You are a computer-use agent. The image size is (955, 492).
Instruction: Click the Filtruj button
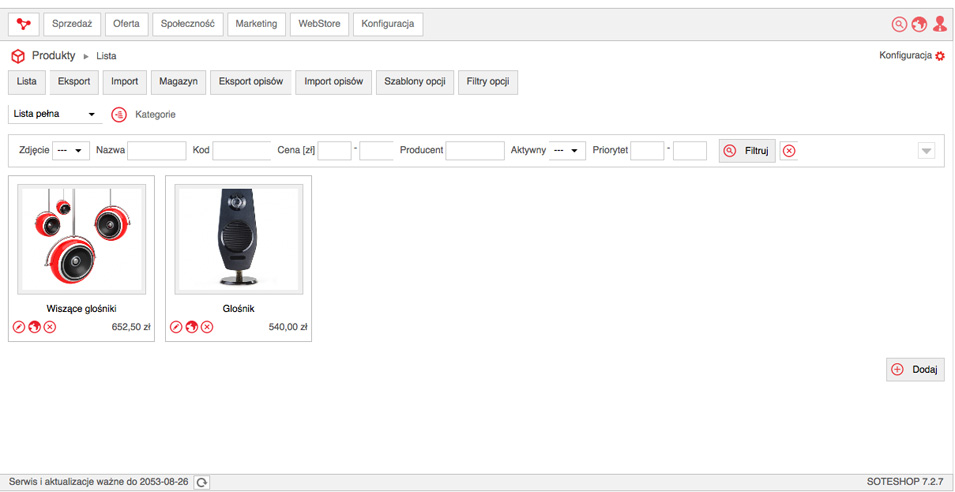[747, 150]
